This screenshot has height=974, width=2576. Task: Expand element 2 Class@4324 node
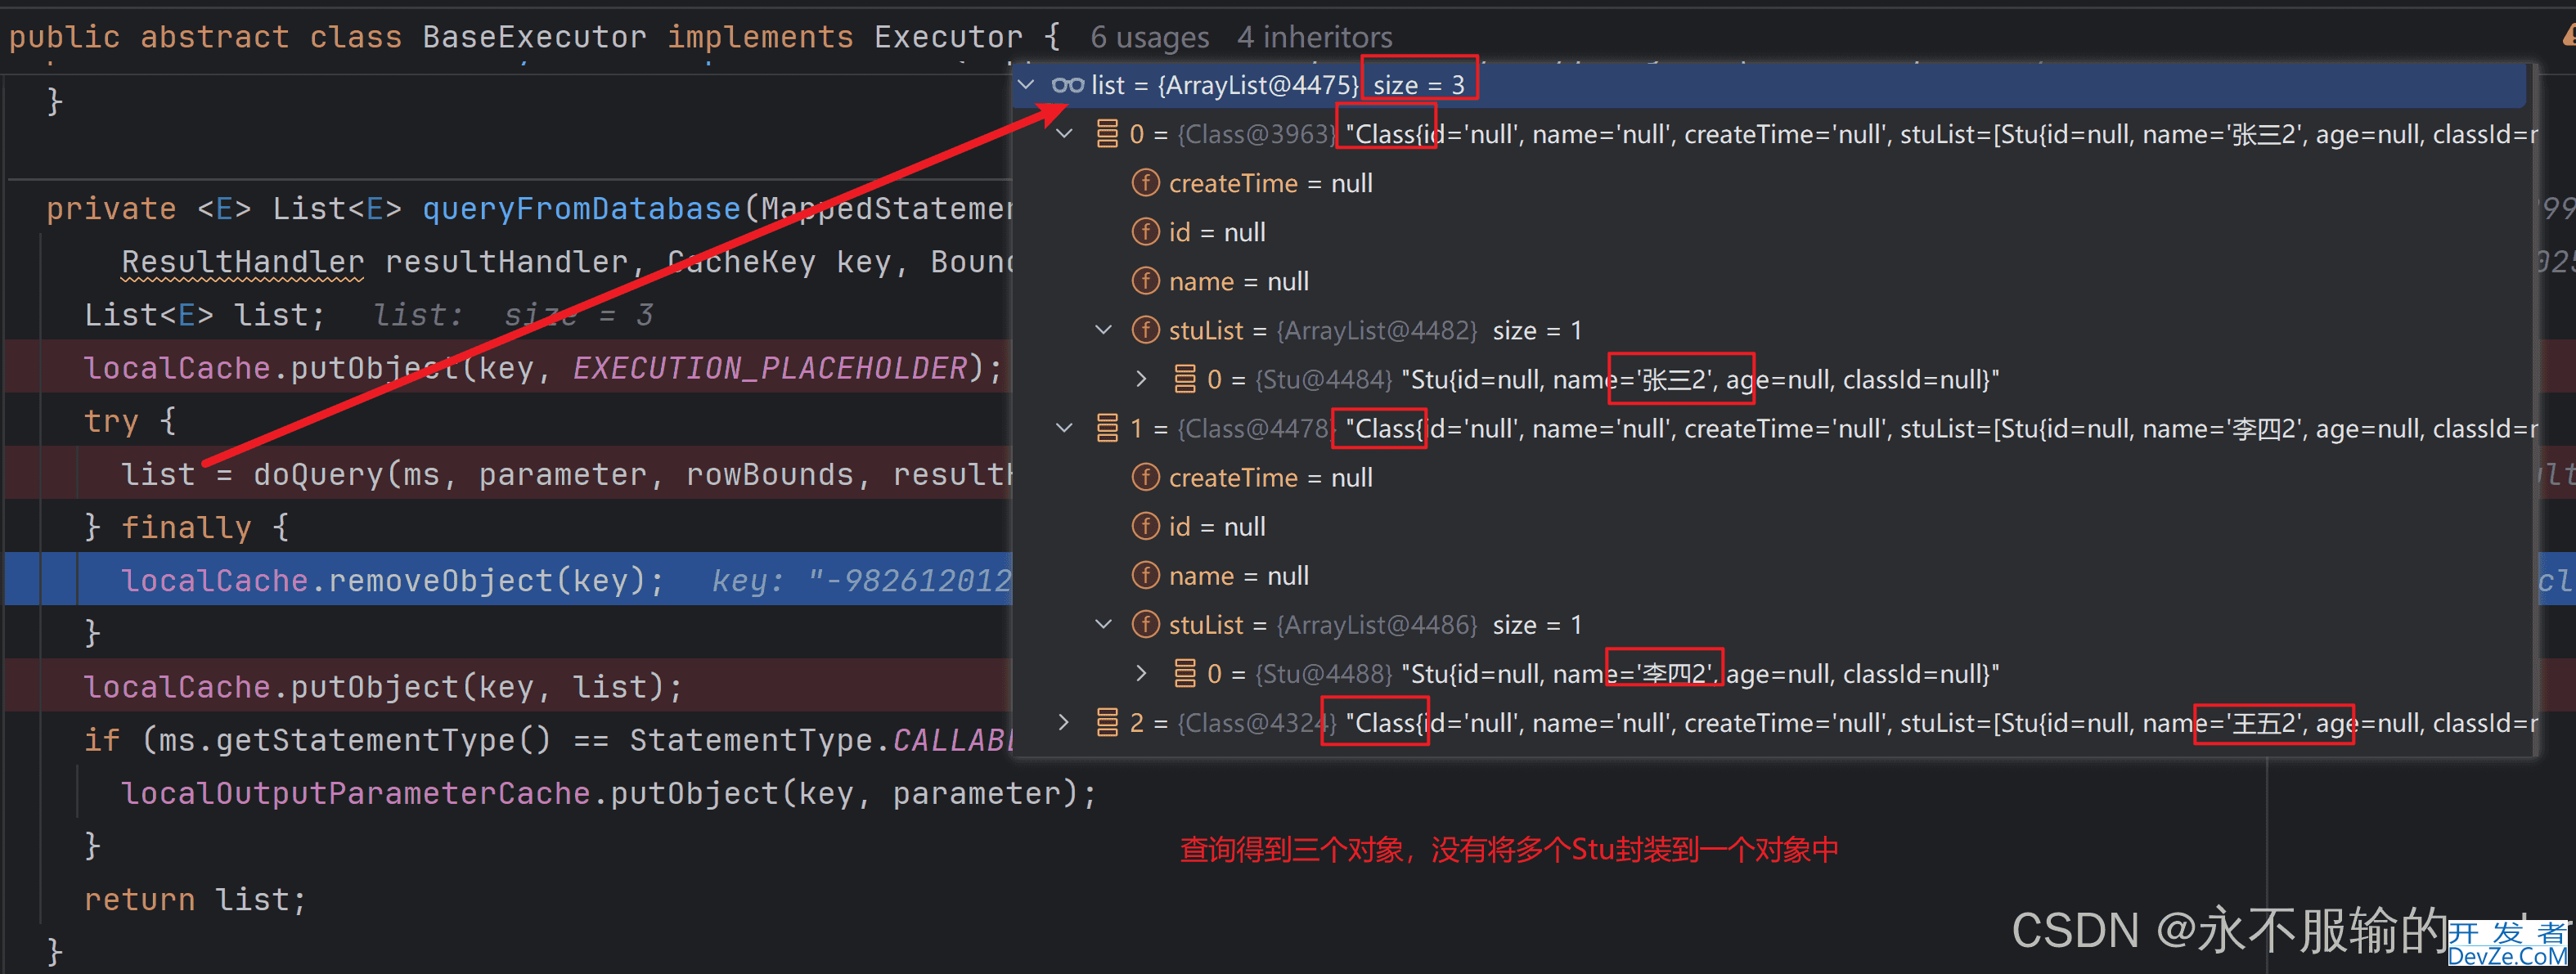[1064, 722]
